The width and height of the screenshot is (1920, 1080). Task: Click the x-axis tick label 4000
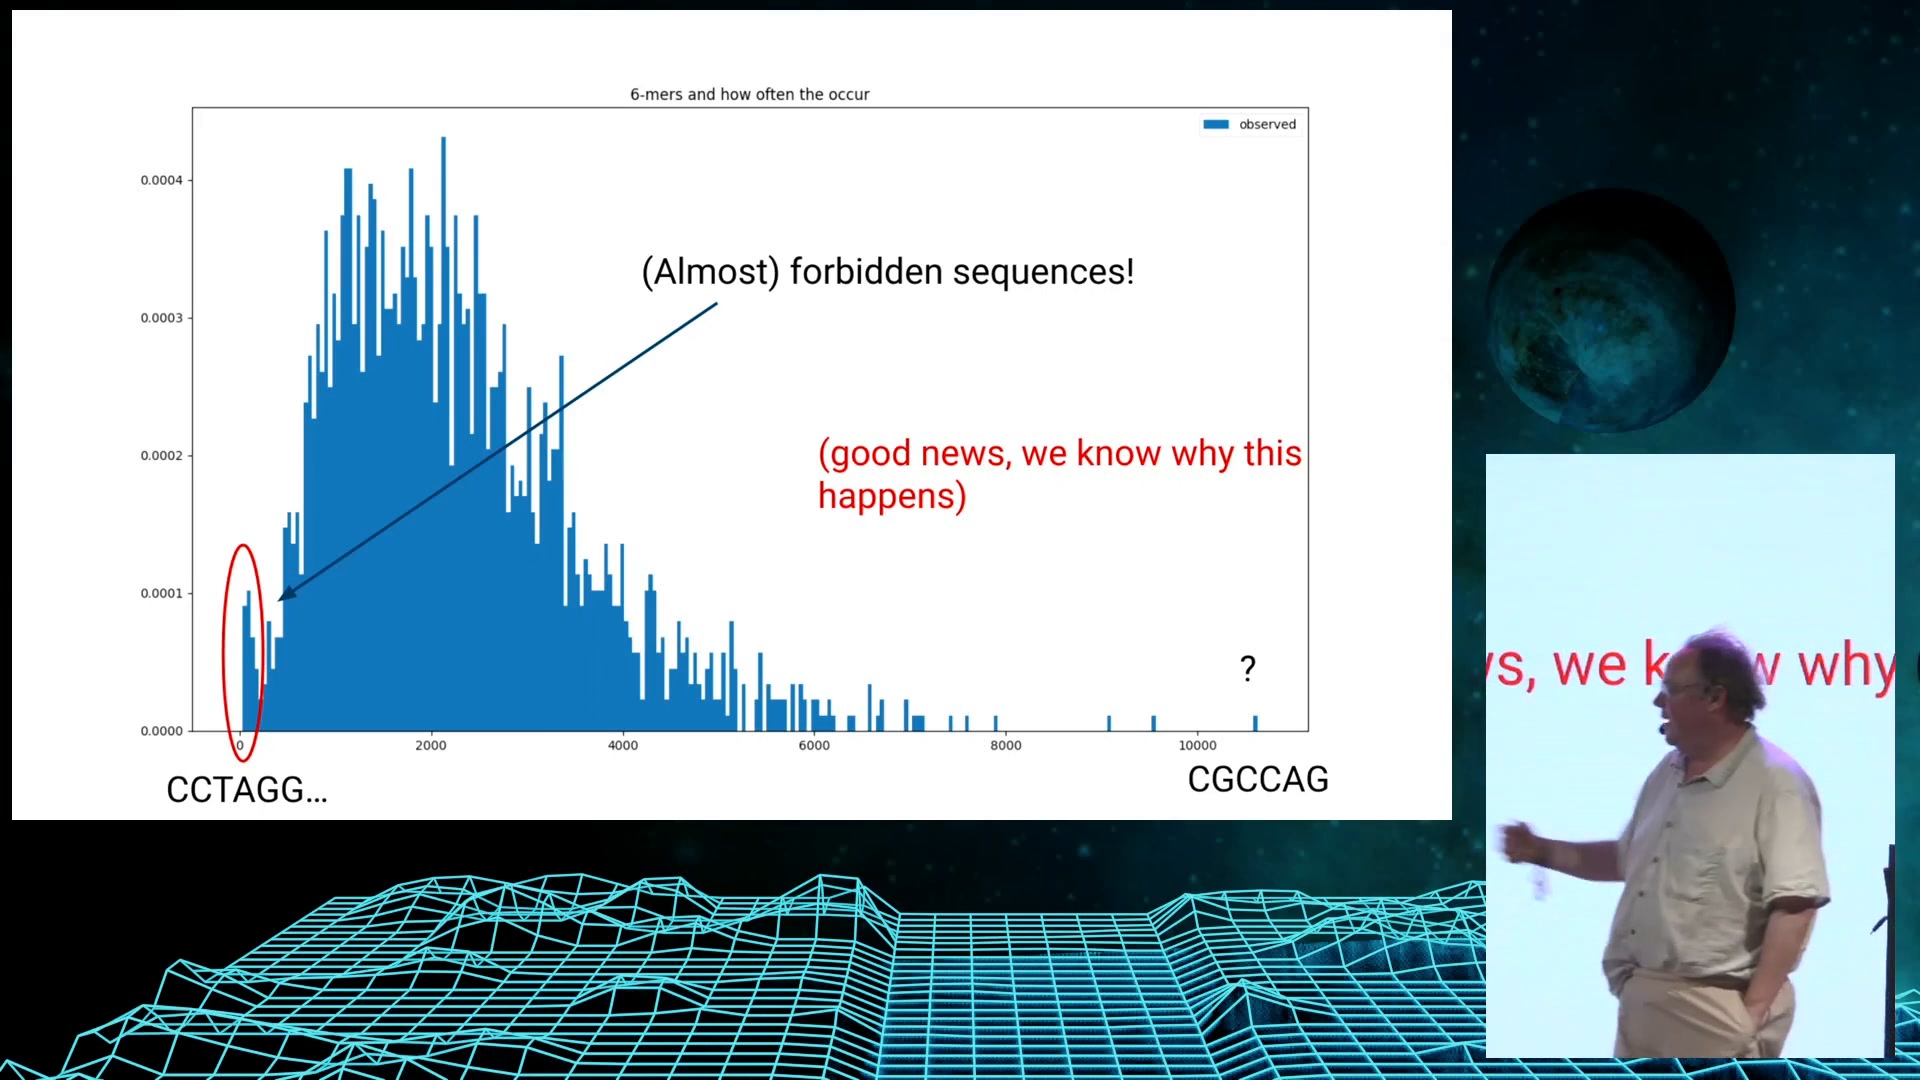click(623, 745)
